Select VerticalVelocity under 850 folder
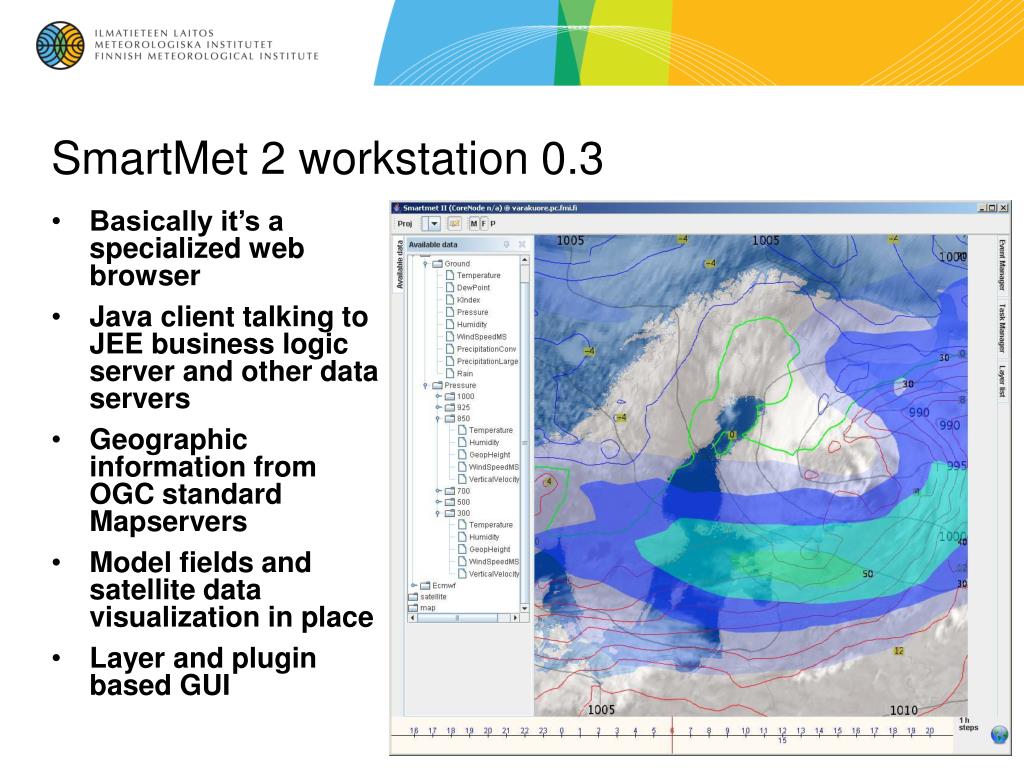1024x768 pixels. coord(488,479)
